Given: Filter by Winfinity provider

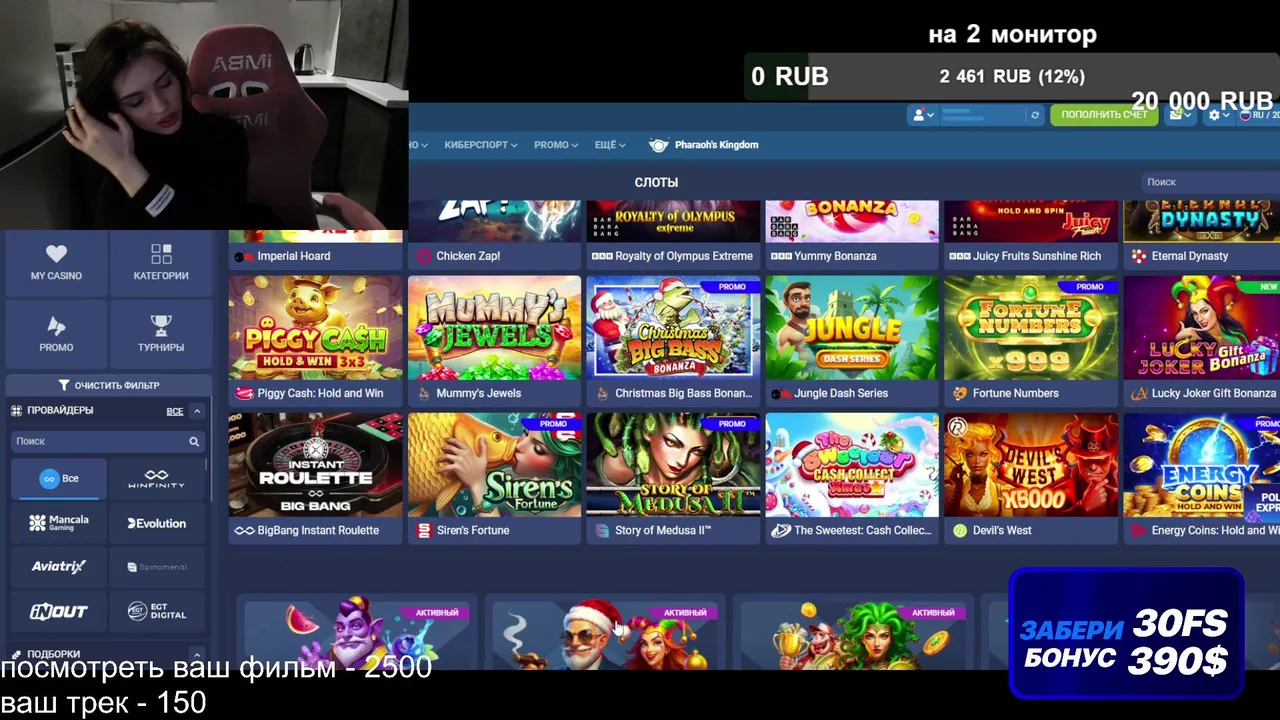Looking at the screenshot, I should pos(156,479).
